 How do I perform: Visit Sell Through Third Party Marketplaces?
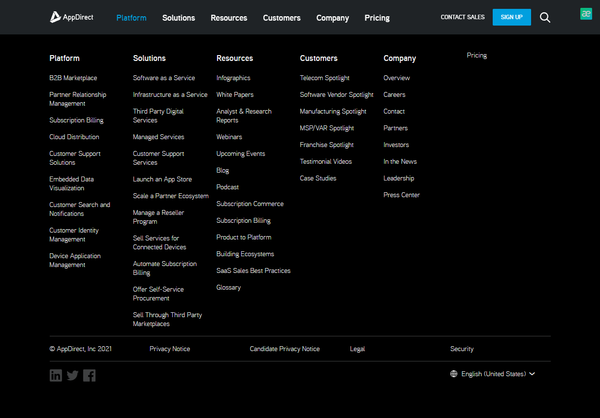167,319
